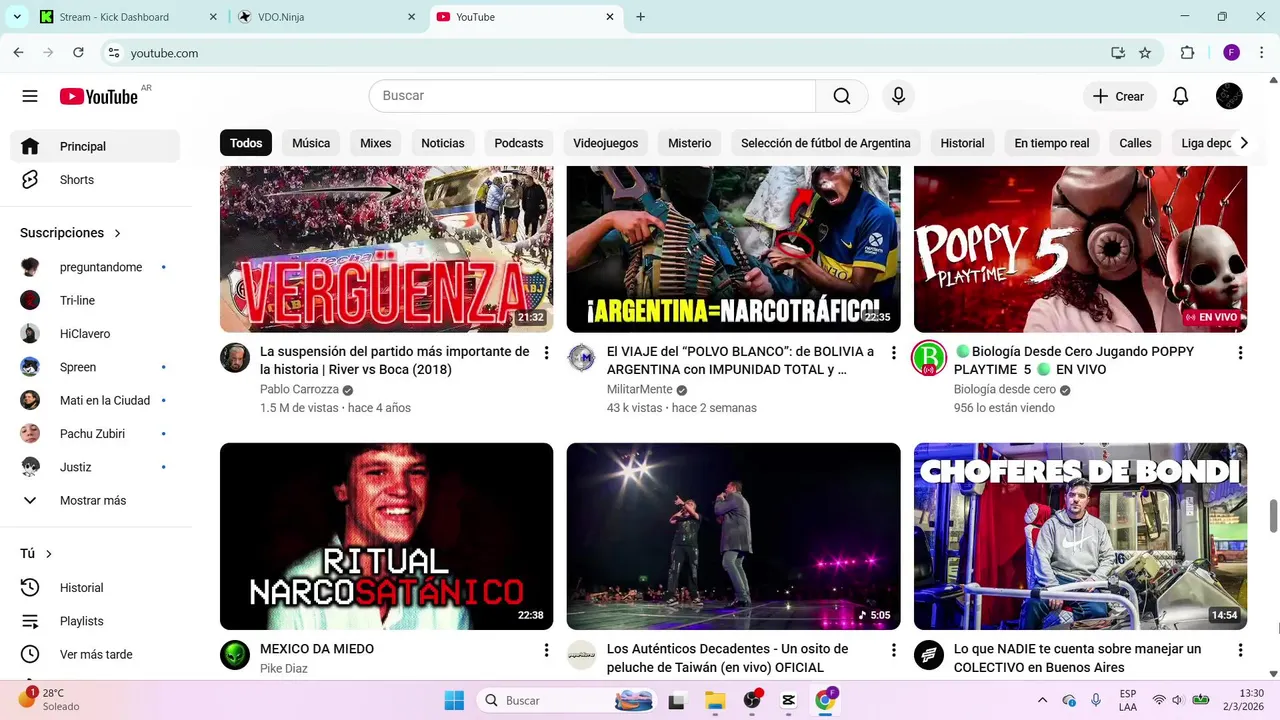Select the Noticias filter chip
The image size is (1280, 720).
pyautogui.click(x=443, y=143)
